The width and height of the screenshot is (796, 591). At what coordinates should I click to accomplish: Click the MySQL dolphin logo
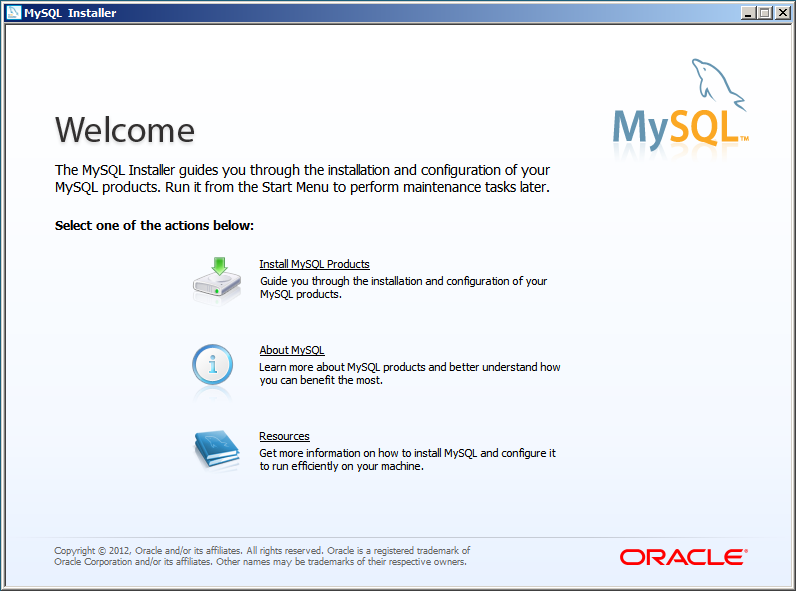(681, 106)
